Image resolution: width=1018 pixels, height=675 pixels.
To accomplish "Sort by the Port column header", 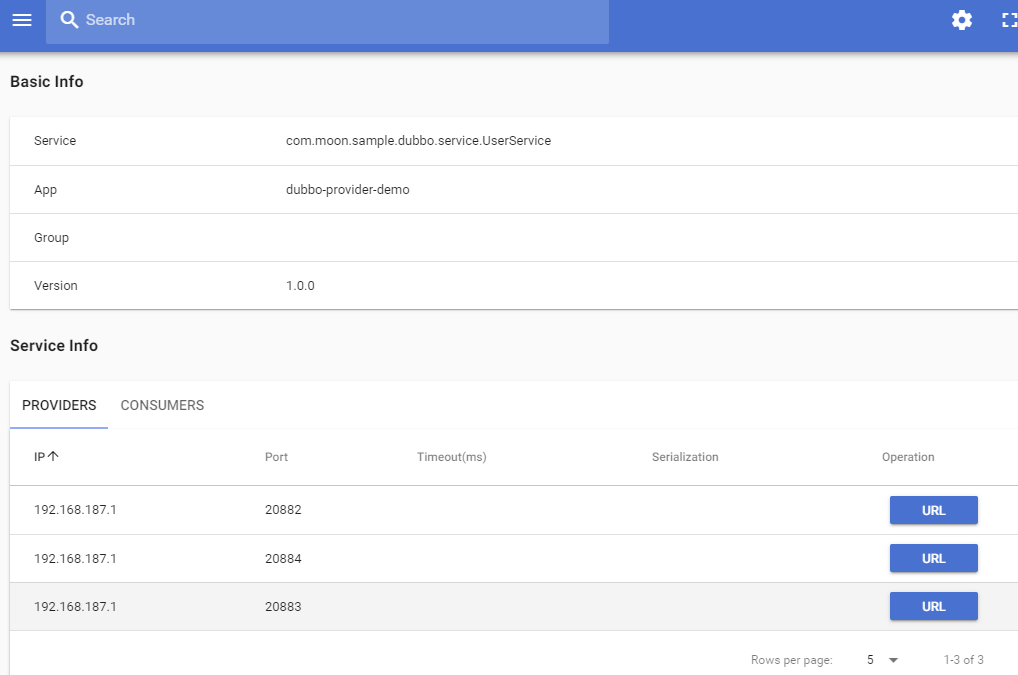I will pyautogui.click(x=276, y=457).
